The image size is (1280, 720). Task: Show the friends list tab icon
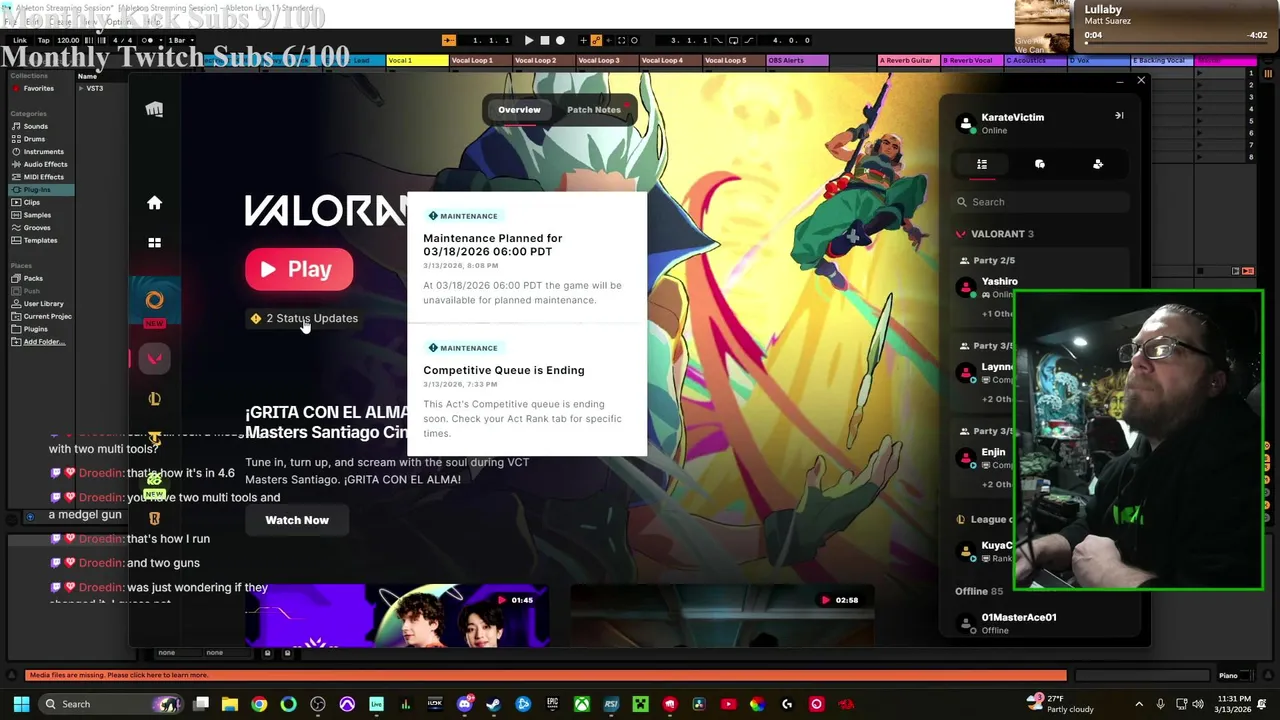(x=982, y=164)
